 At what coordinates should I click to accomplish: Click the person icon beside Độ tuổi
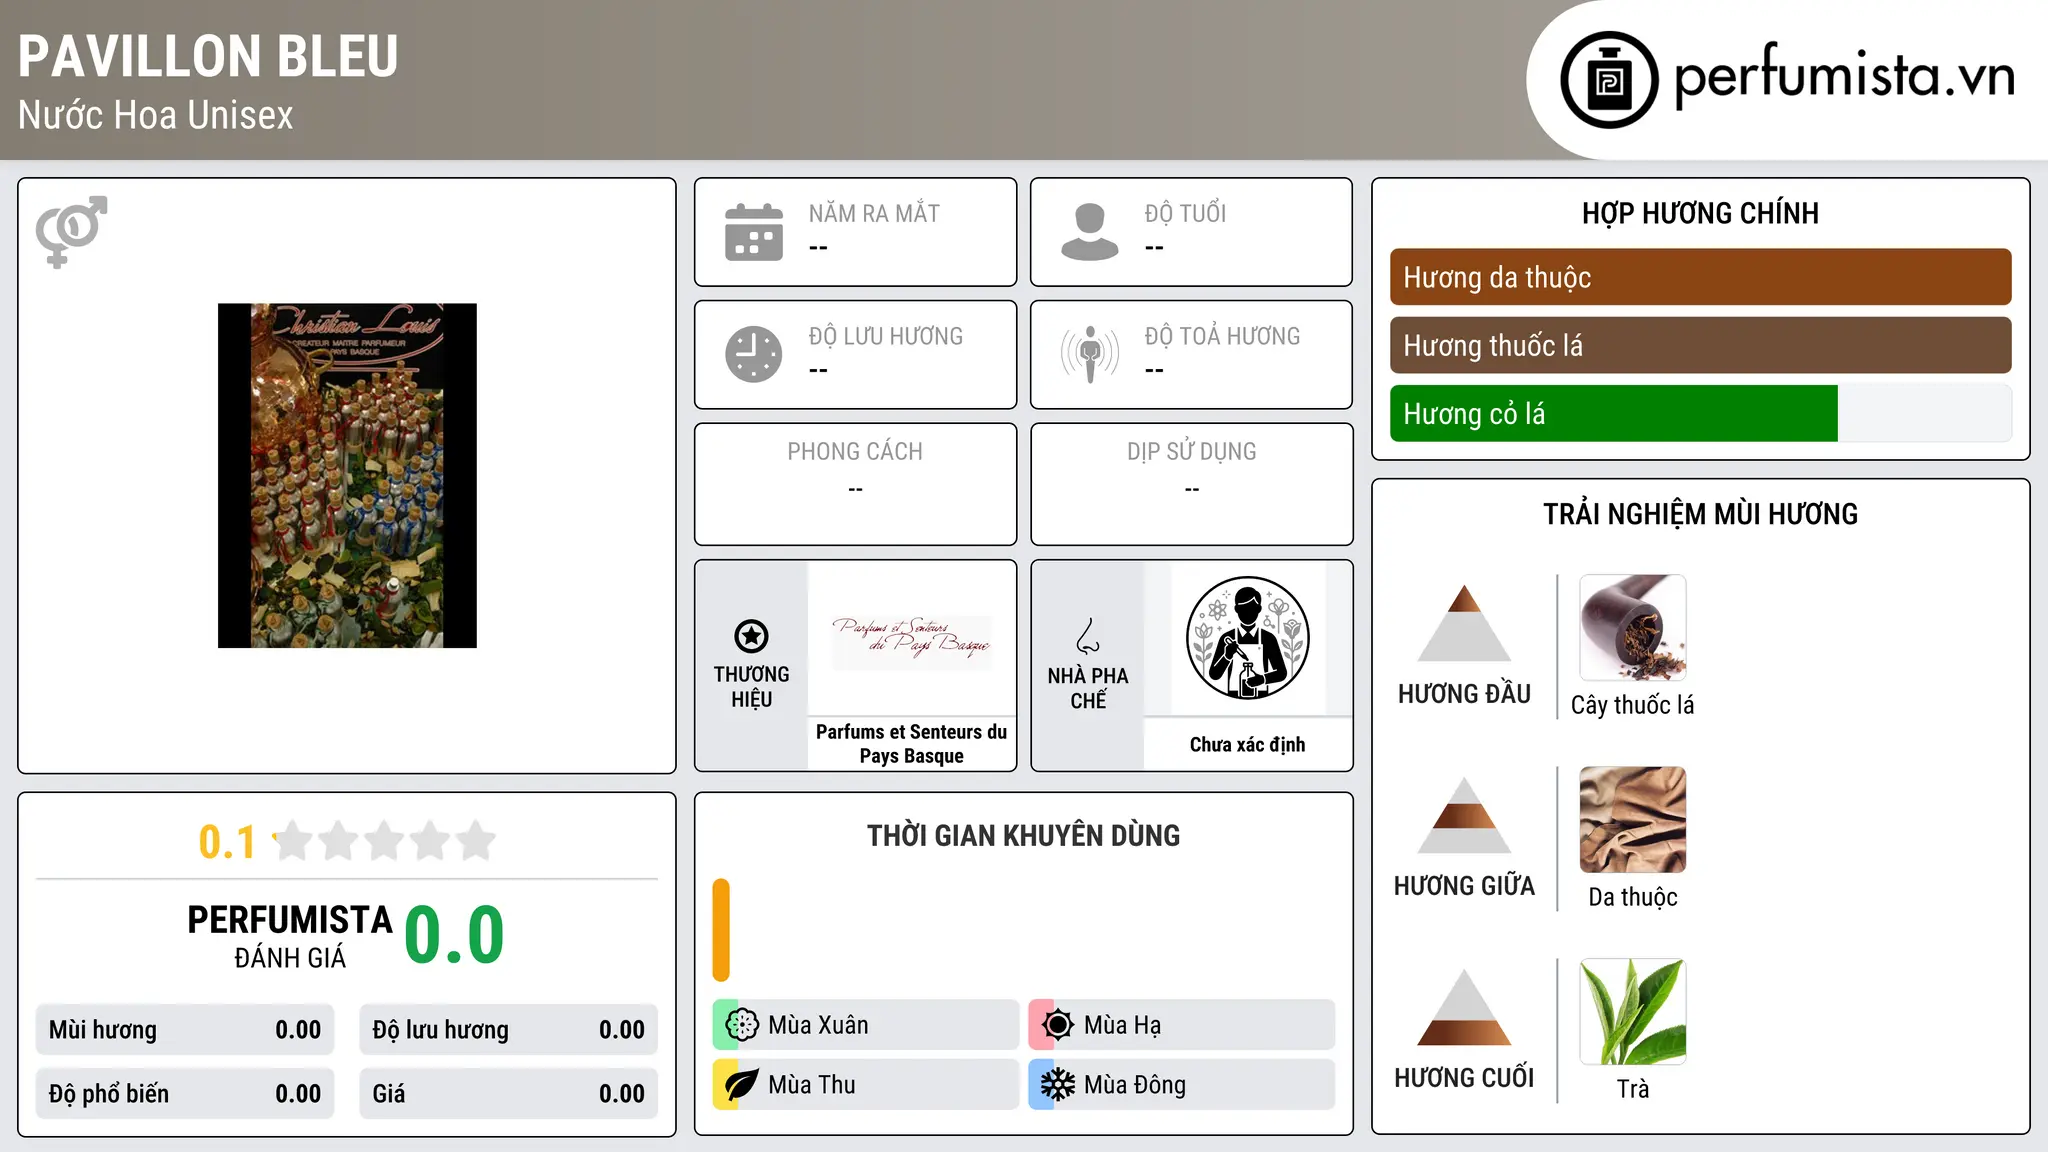click(1090, 232)
